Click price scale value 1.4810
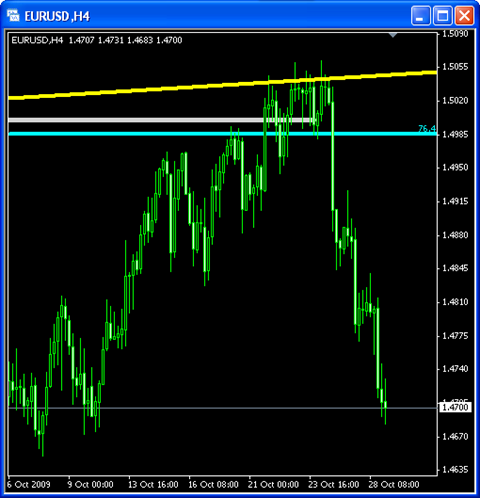 [455, 302]
